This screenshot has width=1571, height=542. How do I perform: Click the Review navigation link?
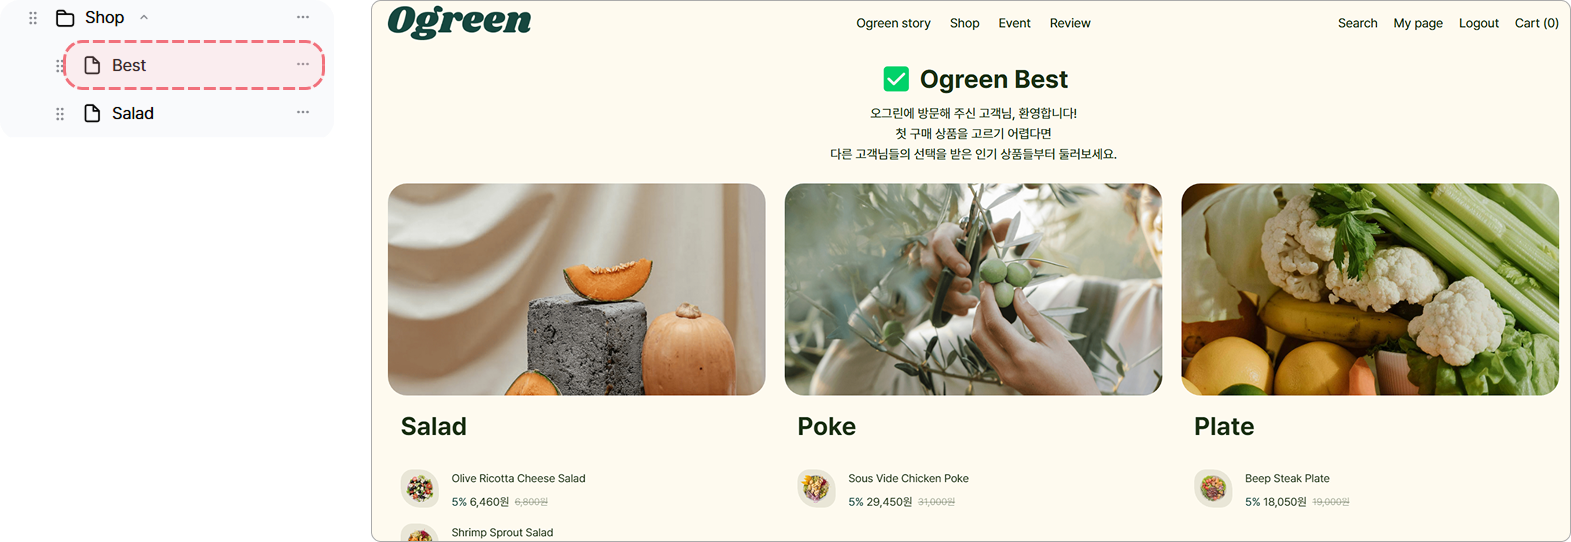(x=1070, y=23)
